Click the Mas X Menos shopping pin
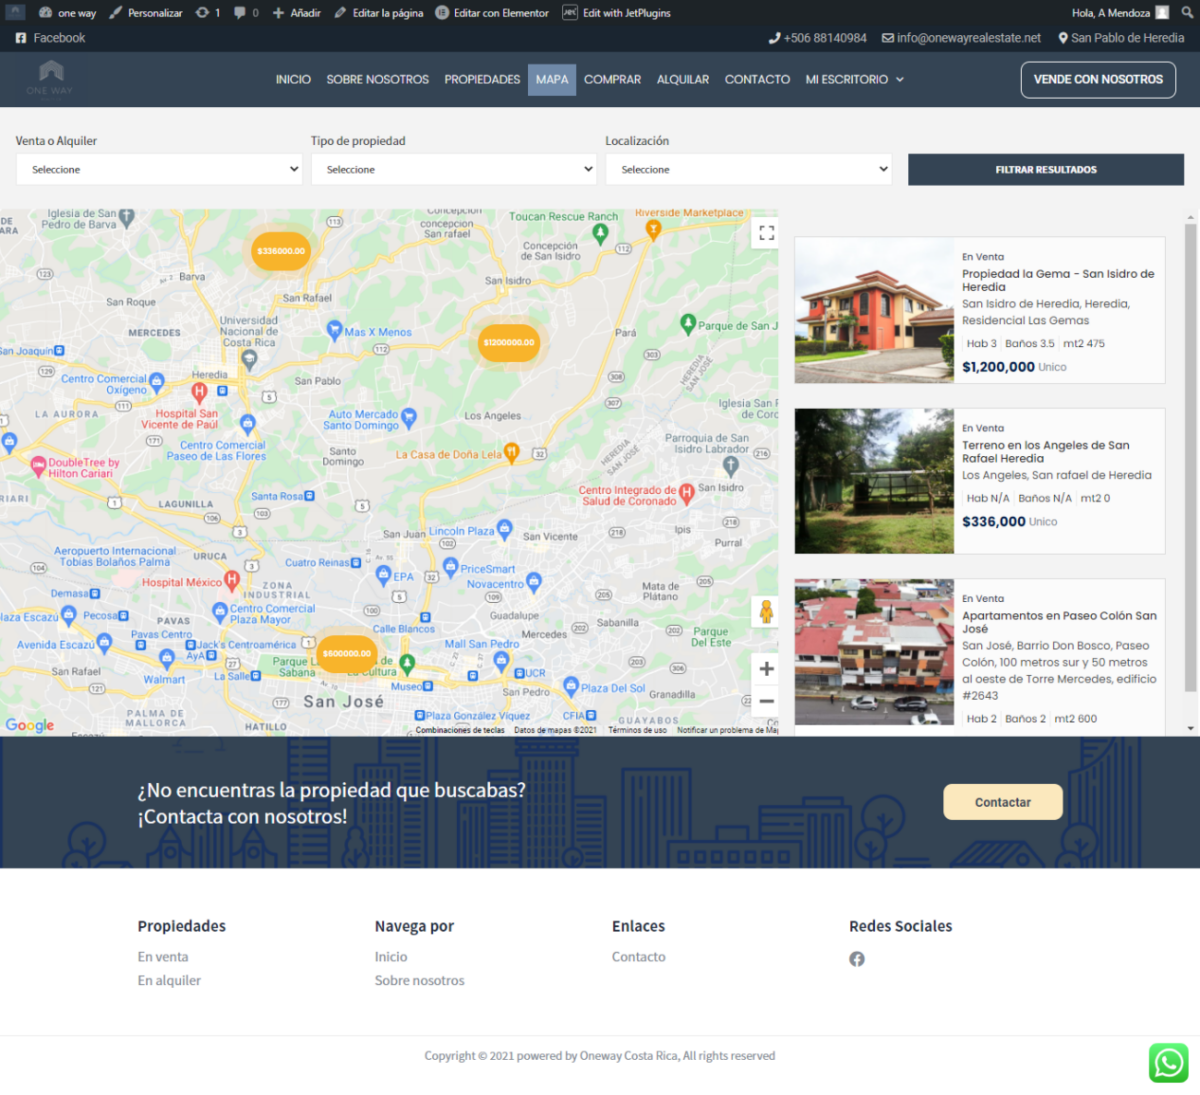The width and height of the screenshot is (1200, 1095). tap(335, 329)
